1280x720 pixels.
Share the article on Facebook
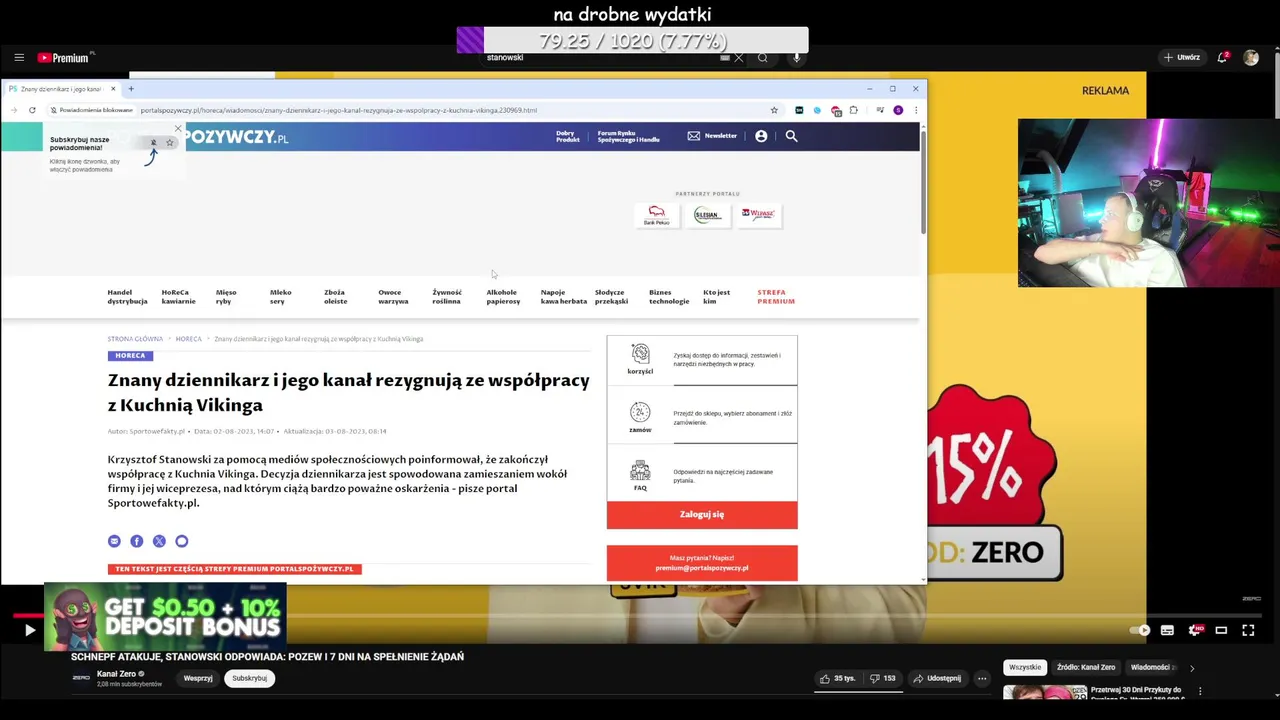click(x=137, y=541)
